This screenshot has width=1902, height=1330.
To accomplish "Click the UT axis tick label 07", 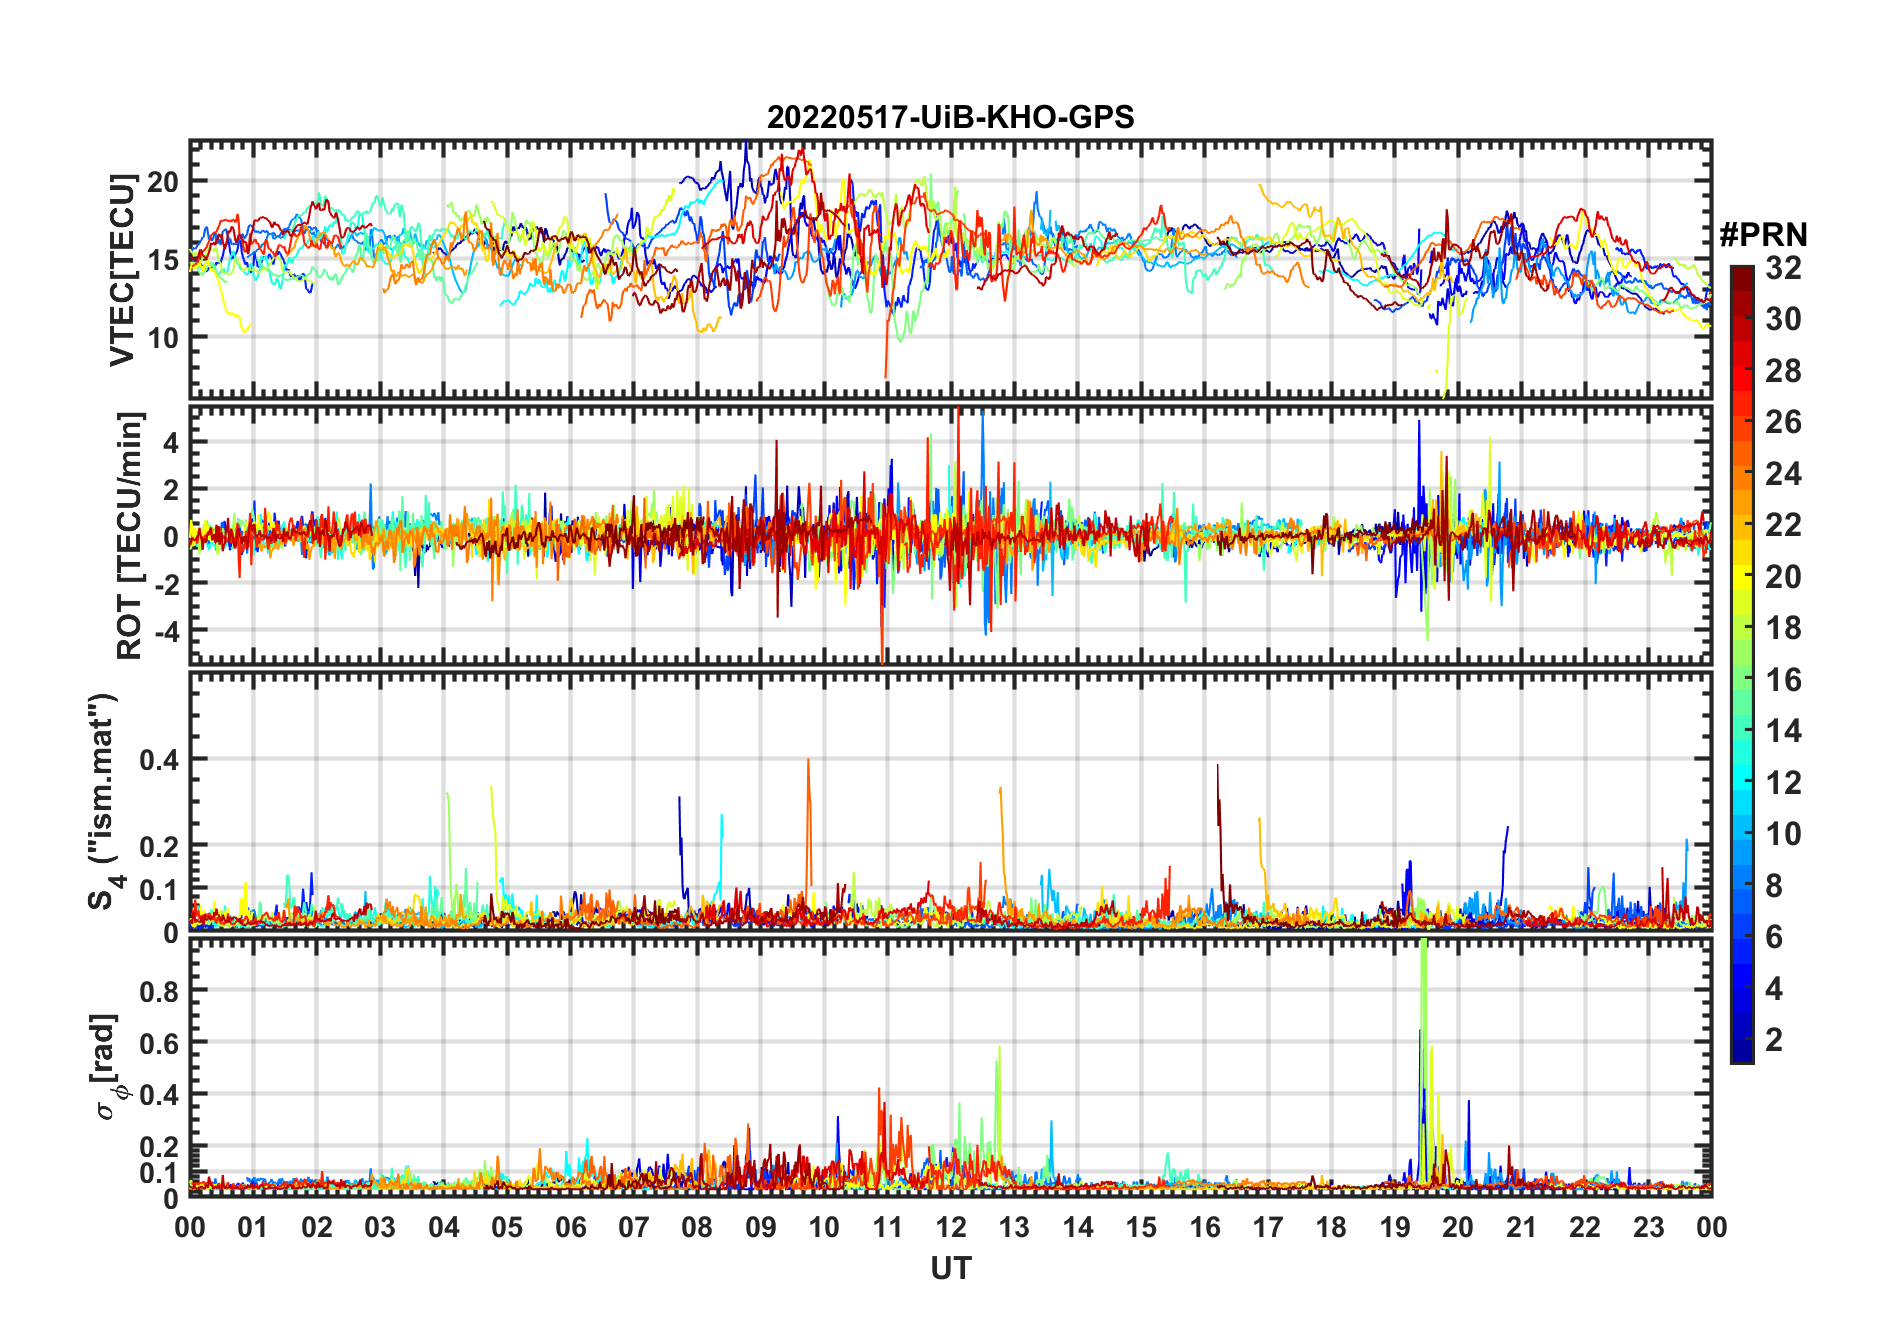I will pyautogui.click(x=634, y=1227).
